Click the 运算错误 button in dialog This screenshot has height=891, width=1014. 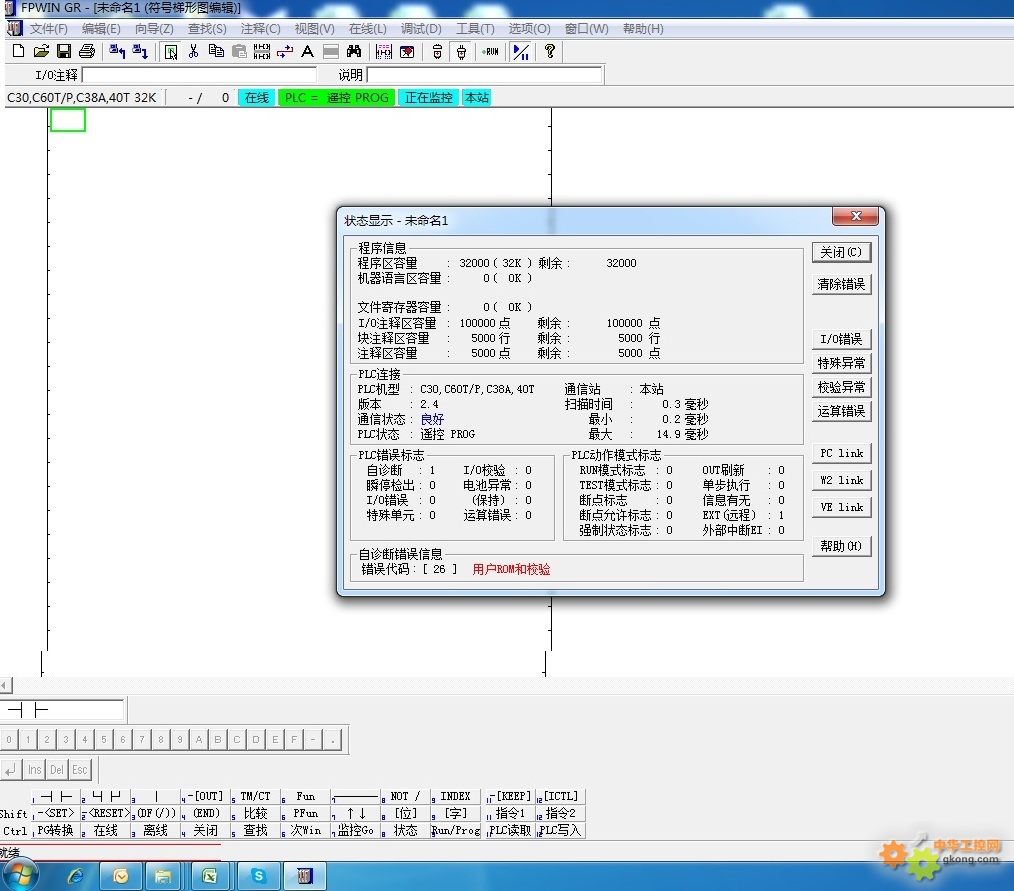click(x=841, y=411)
